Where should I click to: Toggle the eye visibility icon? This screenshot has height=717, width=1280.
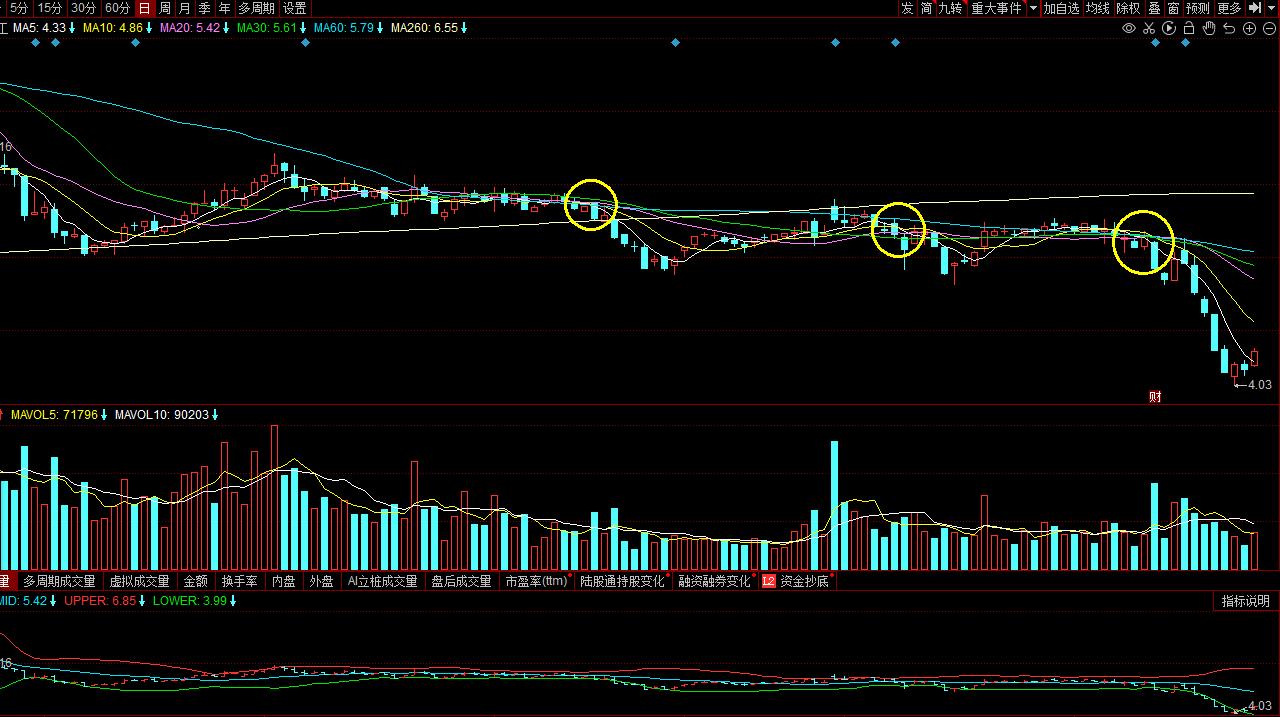1129,28
